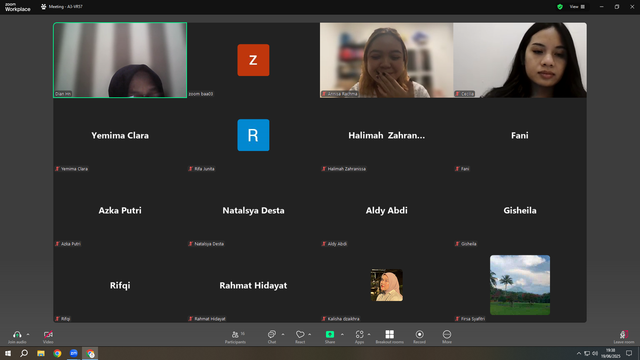Select the Fani participant tile
The image size is (640, 360).
[520, 135]
